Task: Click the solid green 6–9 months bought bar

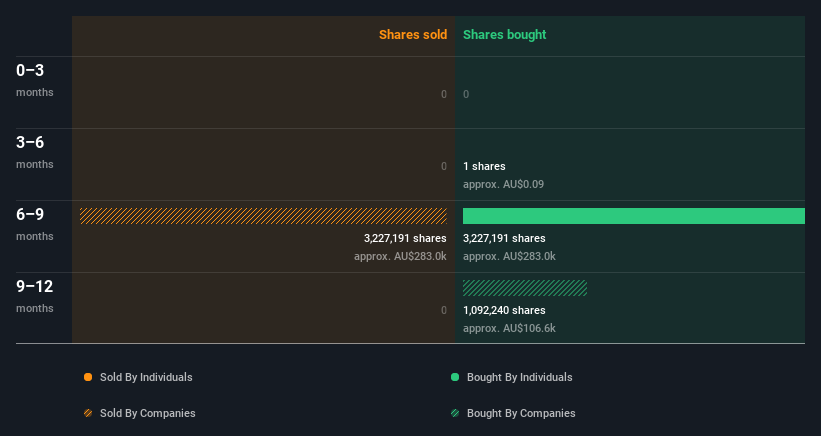Action: pos(634,216)
